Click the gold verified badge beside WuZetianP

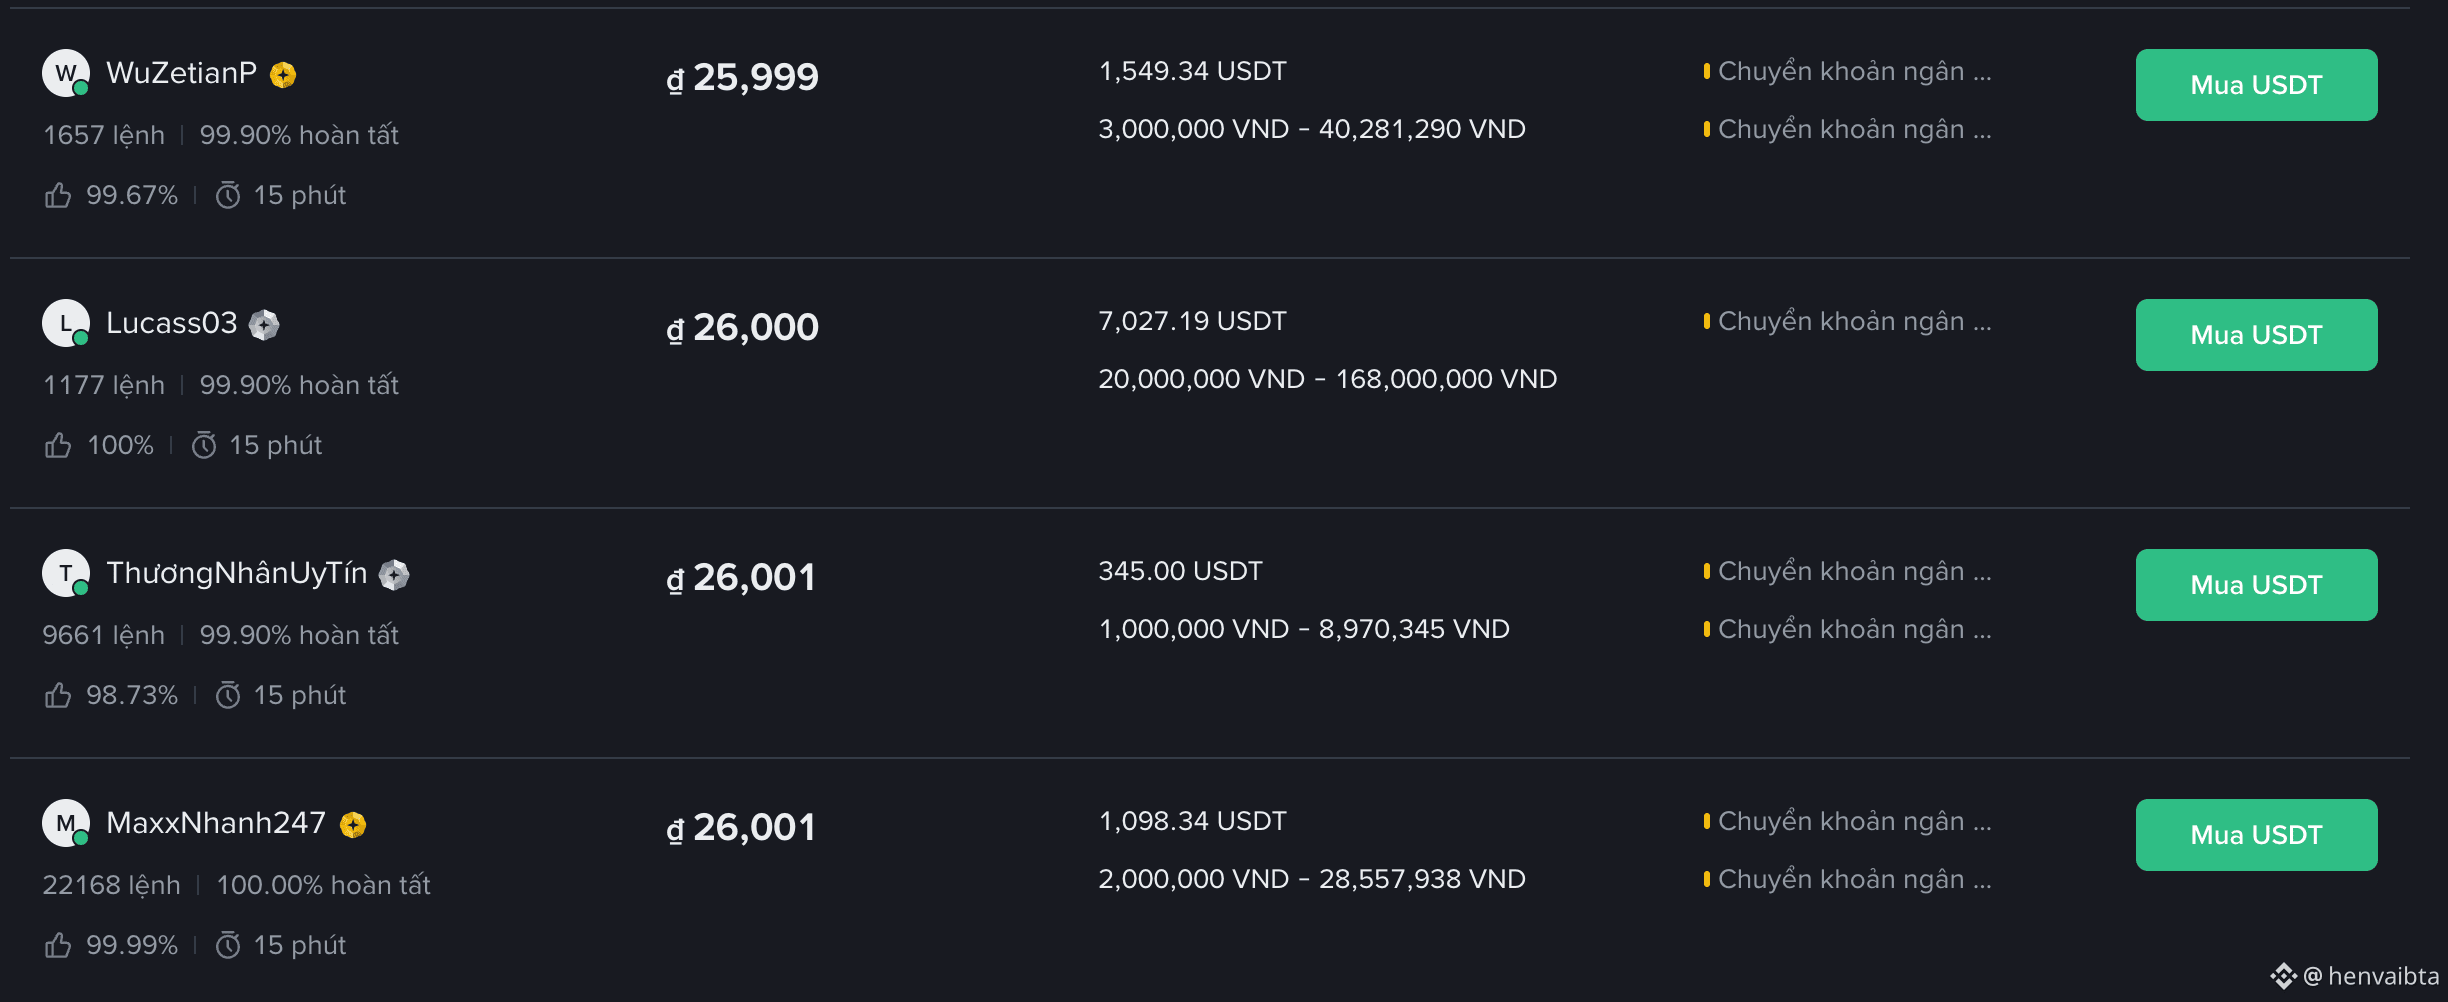[283, 75]
